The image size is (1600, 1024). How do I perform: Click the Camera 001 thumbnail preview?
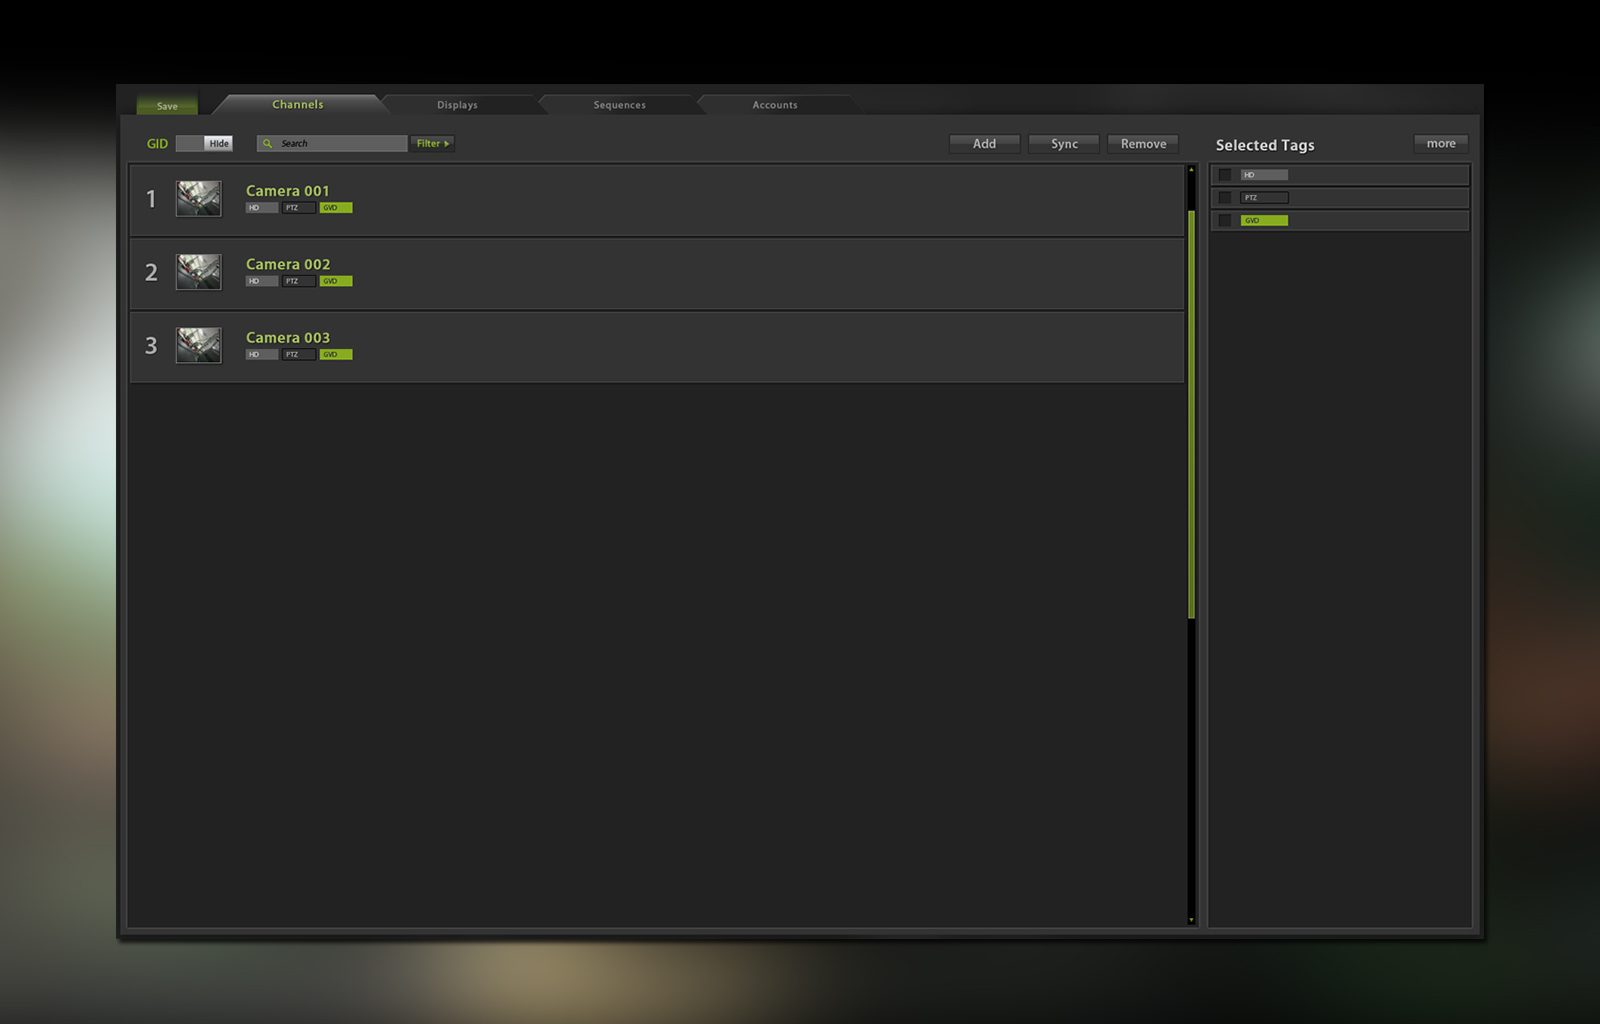pyautogui.click(x=199, y=199)
